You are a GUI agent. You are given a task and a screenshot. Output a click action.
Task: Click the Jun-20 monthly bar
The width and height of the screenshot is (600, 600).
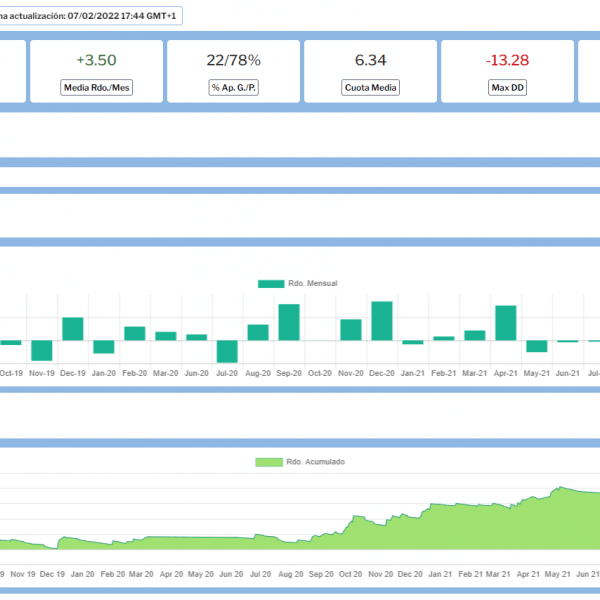[197, 337]
